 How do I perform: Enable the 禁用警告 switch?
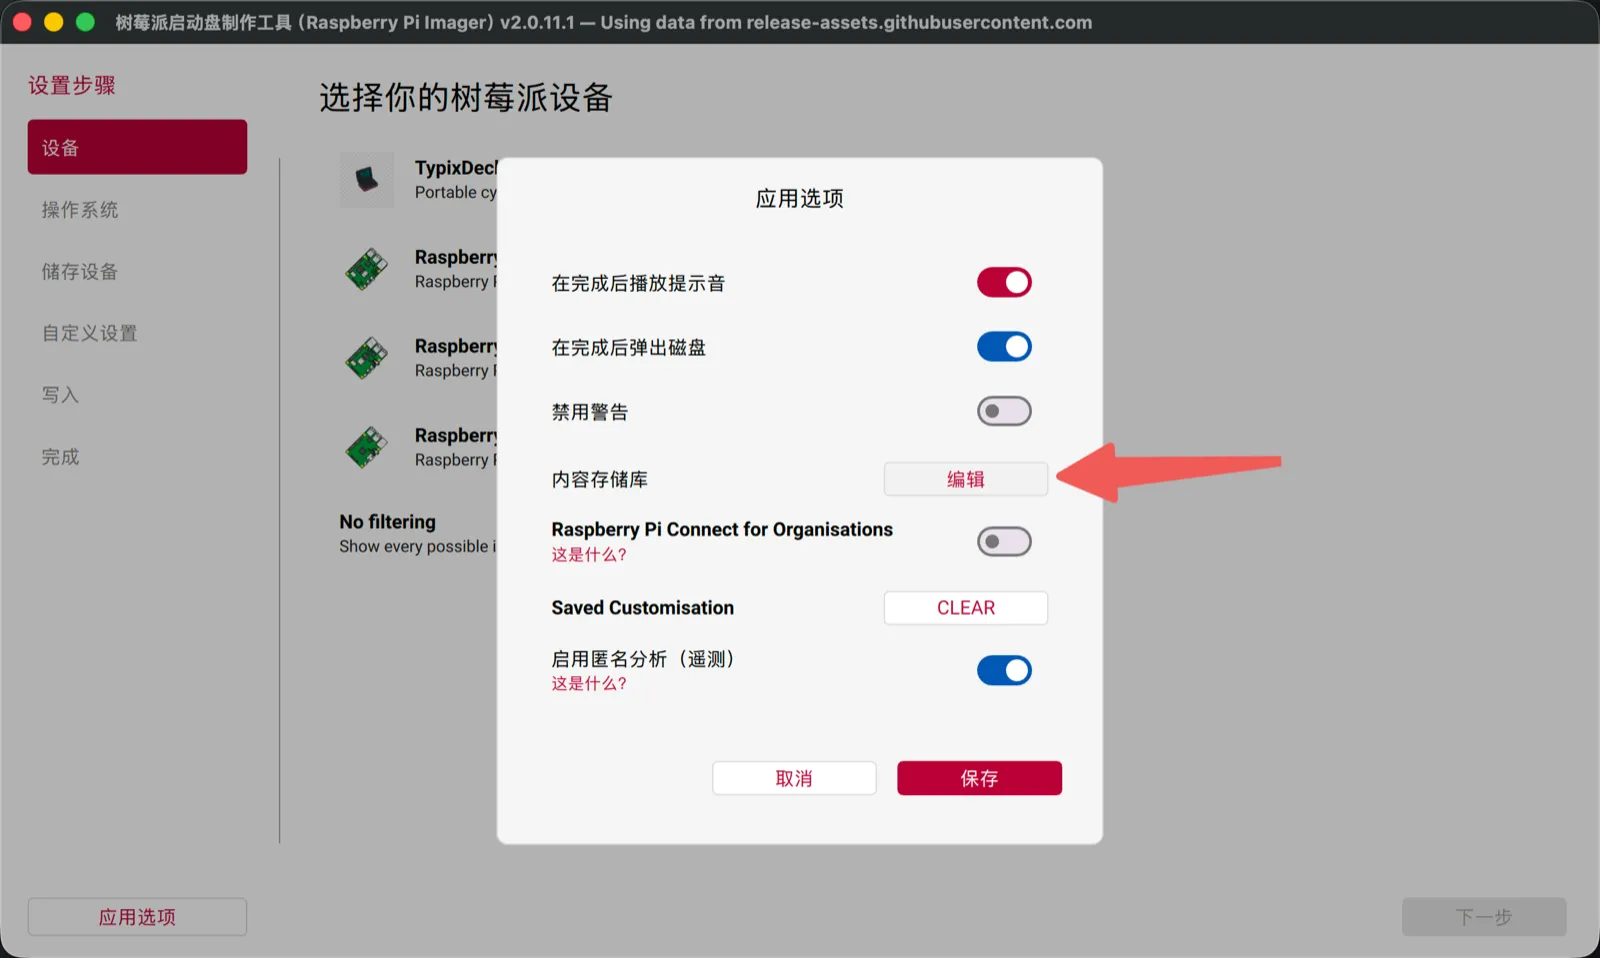click(x=1004, y=411)
